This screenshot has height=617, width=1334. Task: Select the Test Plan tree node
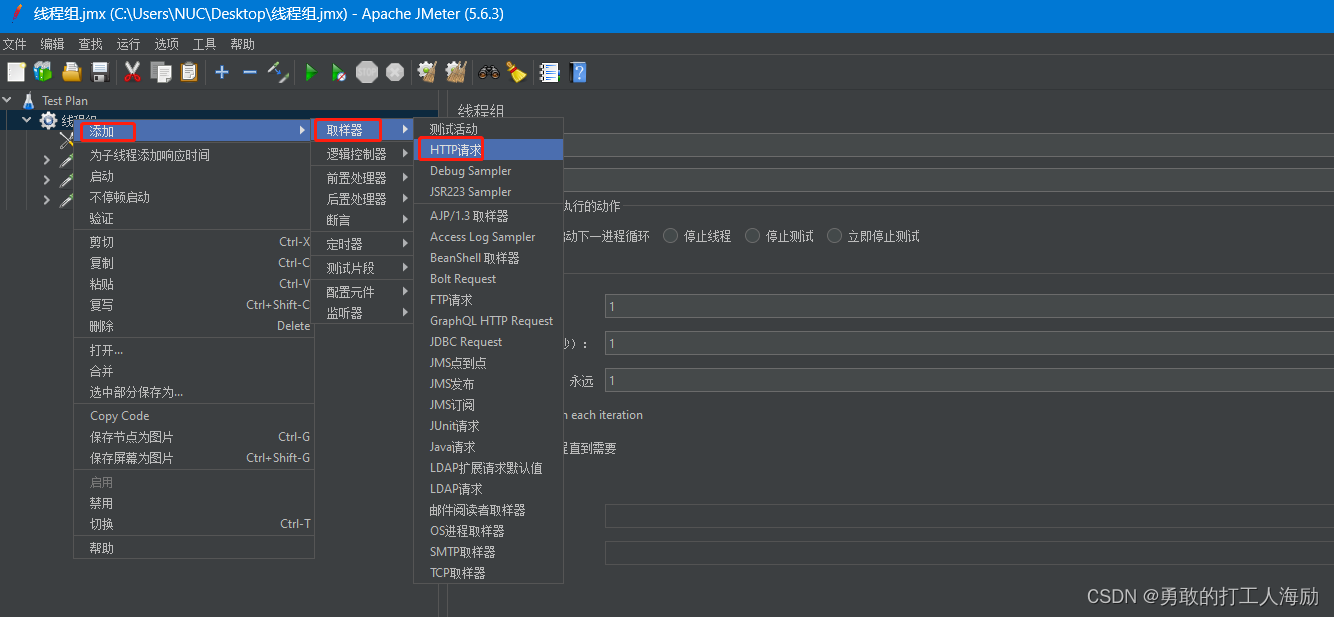coord(65,100)
